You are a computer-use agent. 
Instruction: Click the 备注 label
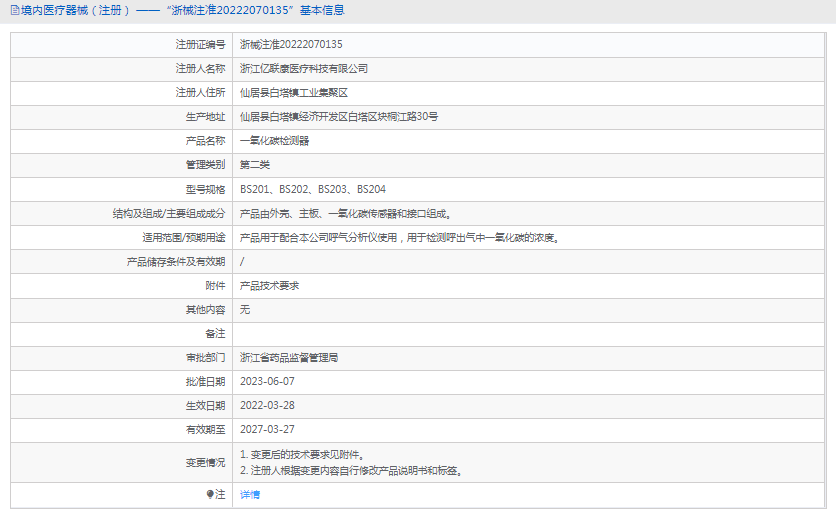215,334
